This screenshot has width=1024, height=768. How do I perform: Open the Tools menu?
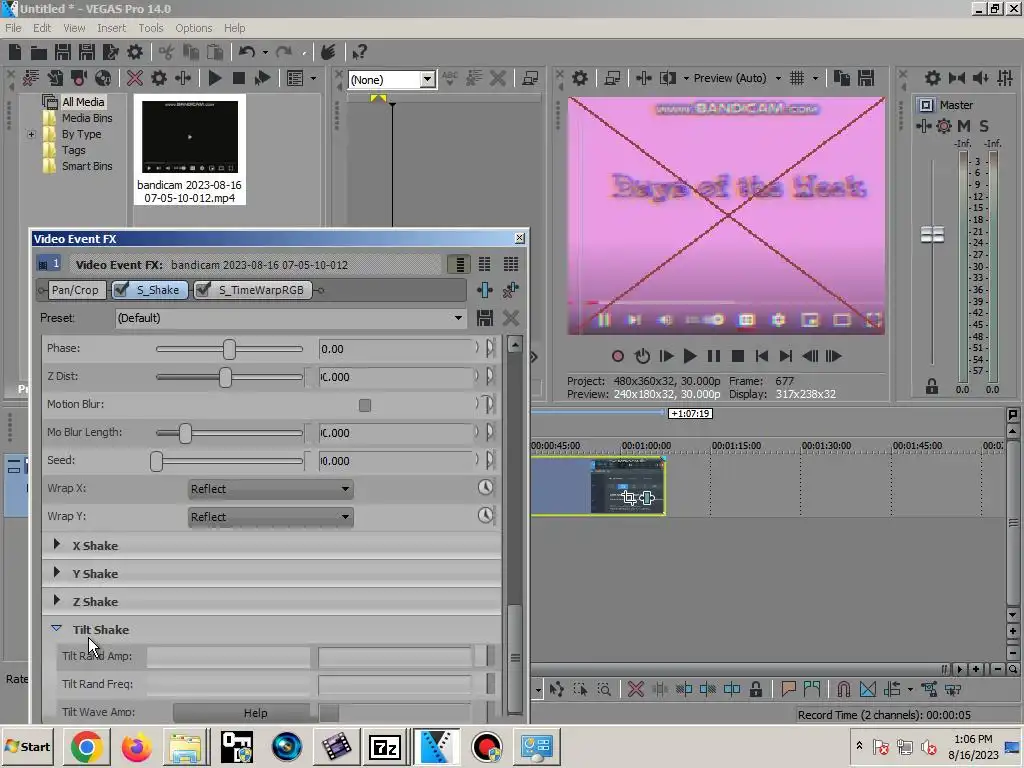click(151, 28)
